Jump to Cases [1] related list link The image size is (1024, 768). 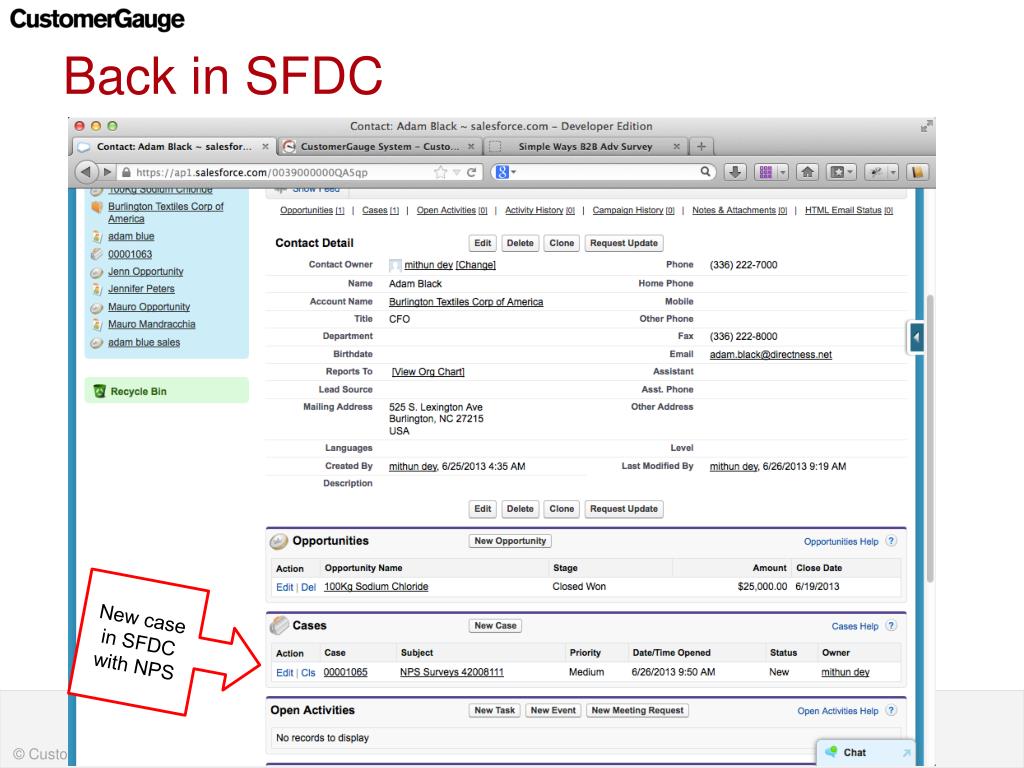point(380,210)
